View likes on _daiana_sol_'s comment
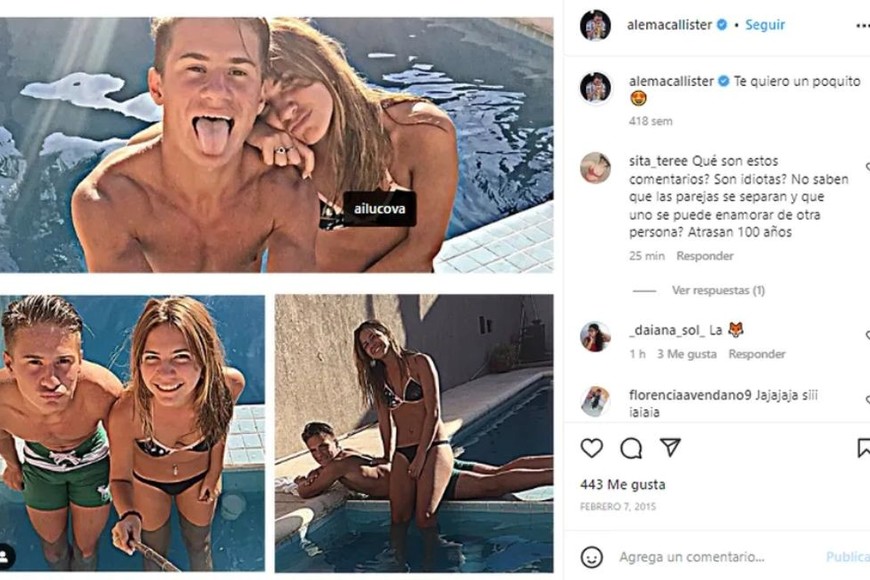Image resolution: width=870 pixels, height=580 pixels. (686, 354)
